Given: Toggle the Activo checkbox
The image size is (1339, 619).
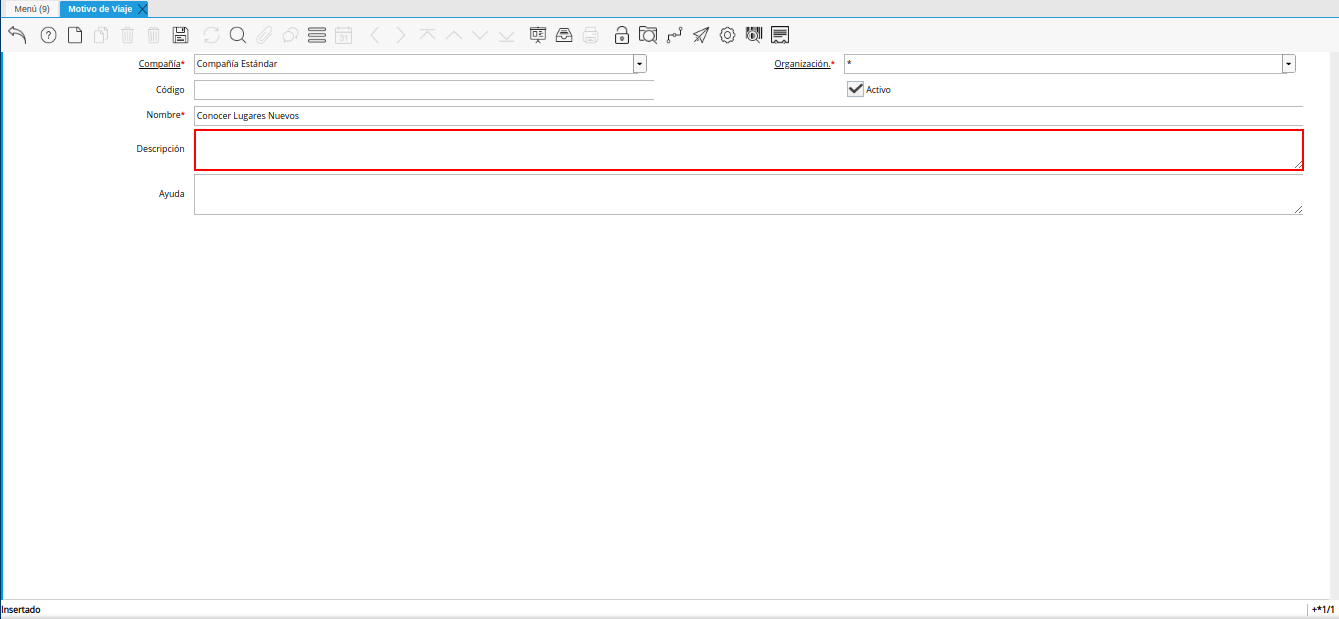Looking at the screenshot, I should coord(855,89).
